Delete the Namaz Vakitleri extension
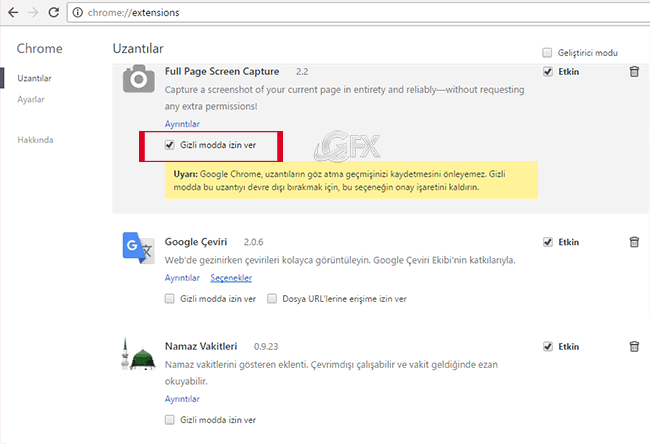650x444 pixels. pyautogui.click(x=634, y=346)
